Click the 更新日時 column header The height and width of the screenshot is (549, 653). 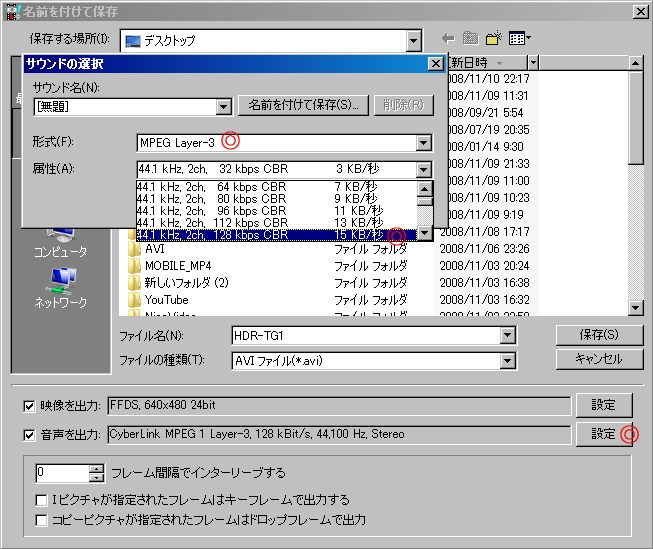pyautogui.click(x=487, y=63)
